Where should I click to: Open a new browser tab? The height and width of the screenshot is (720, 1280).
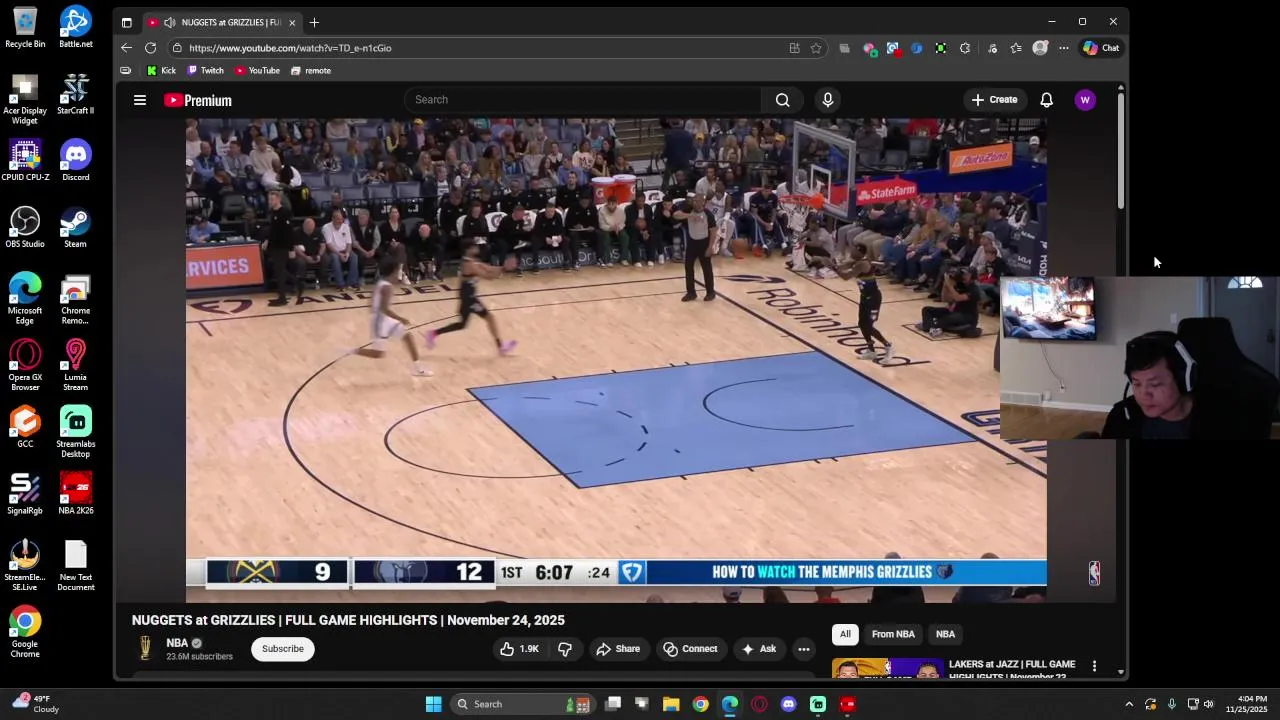314,22
